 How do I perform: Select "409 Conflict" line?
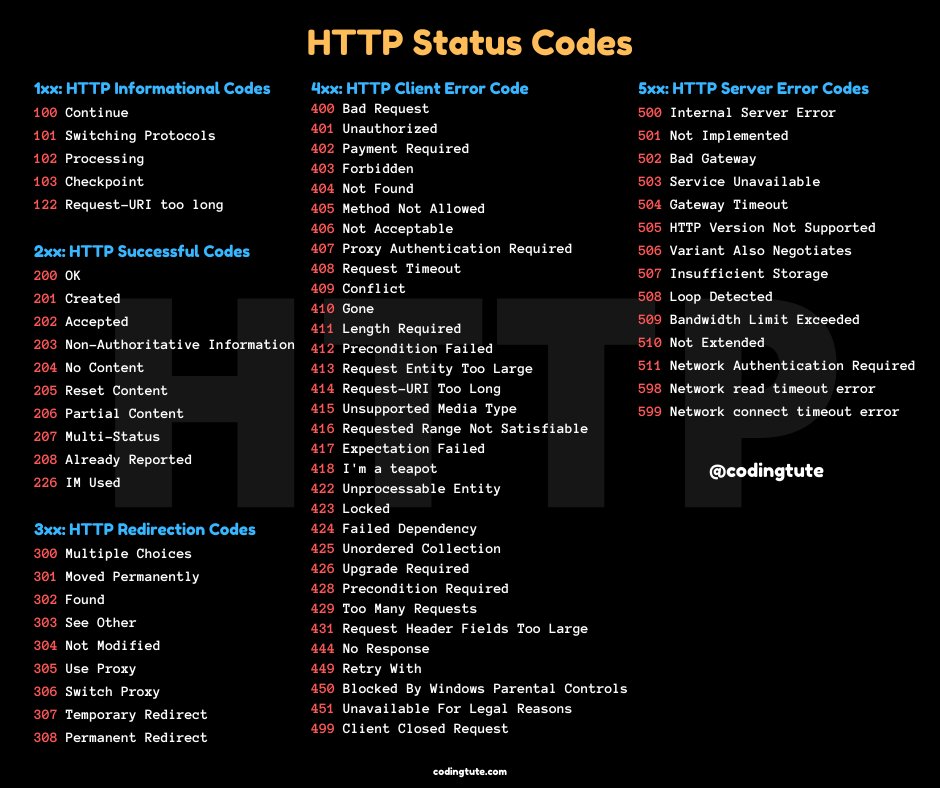pos(358,289)
